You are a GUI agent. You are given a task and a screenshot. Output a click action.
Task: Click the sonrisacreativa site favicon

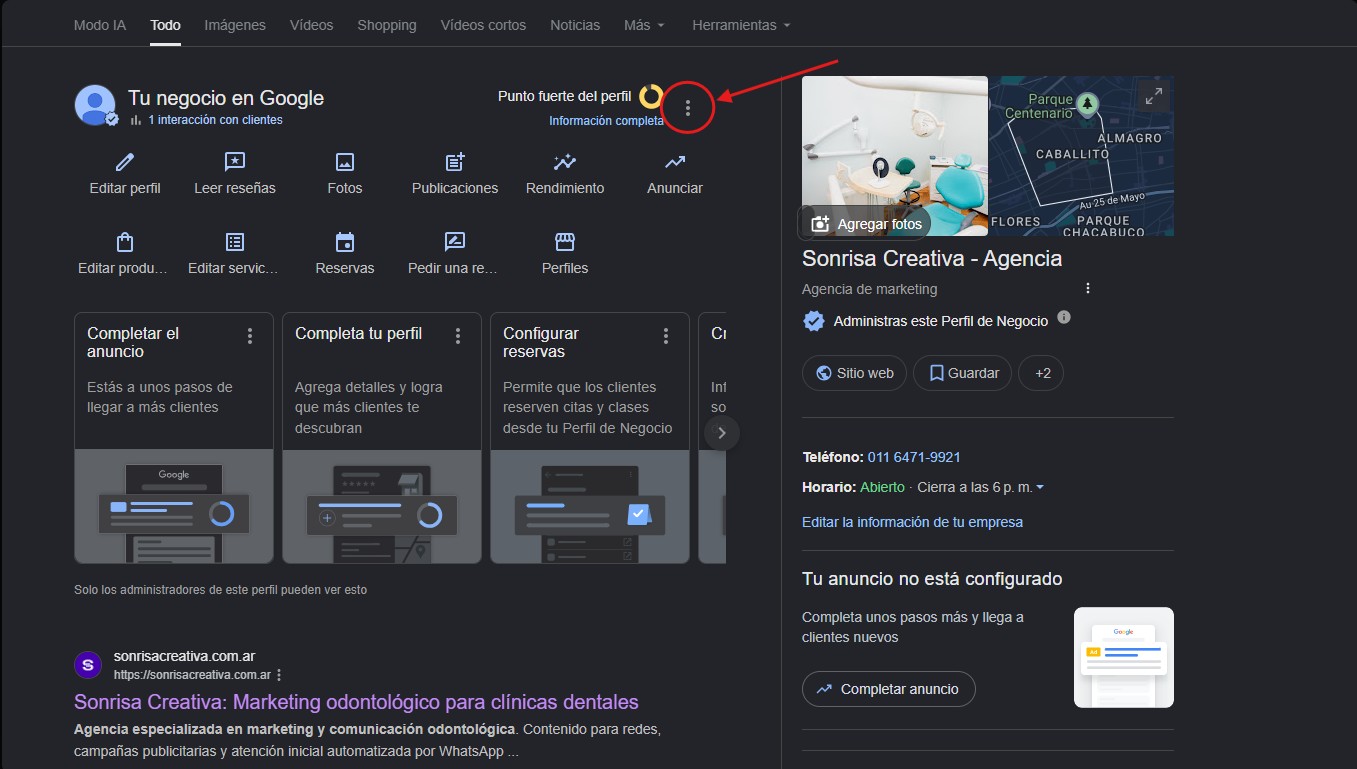pyautogui.click(x=88, y=664)
